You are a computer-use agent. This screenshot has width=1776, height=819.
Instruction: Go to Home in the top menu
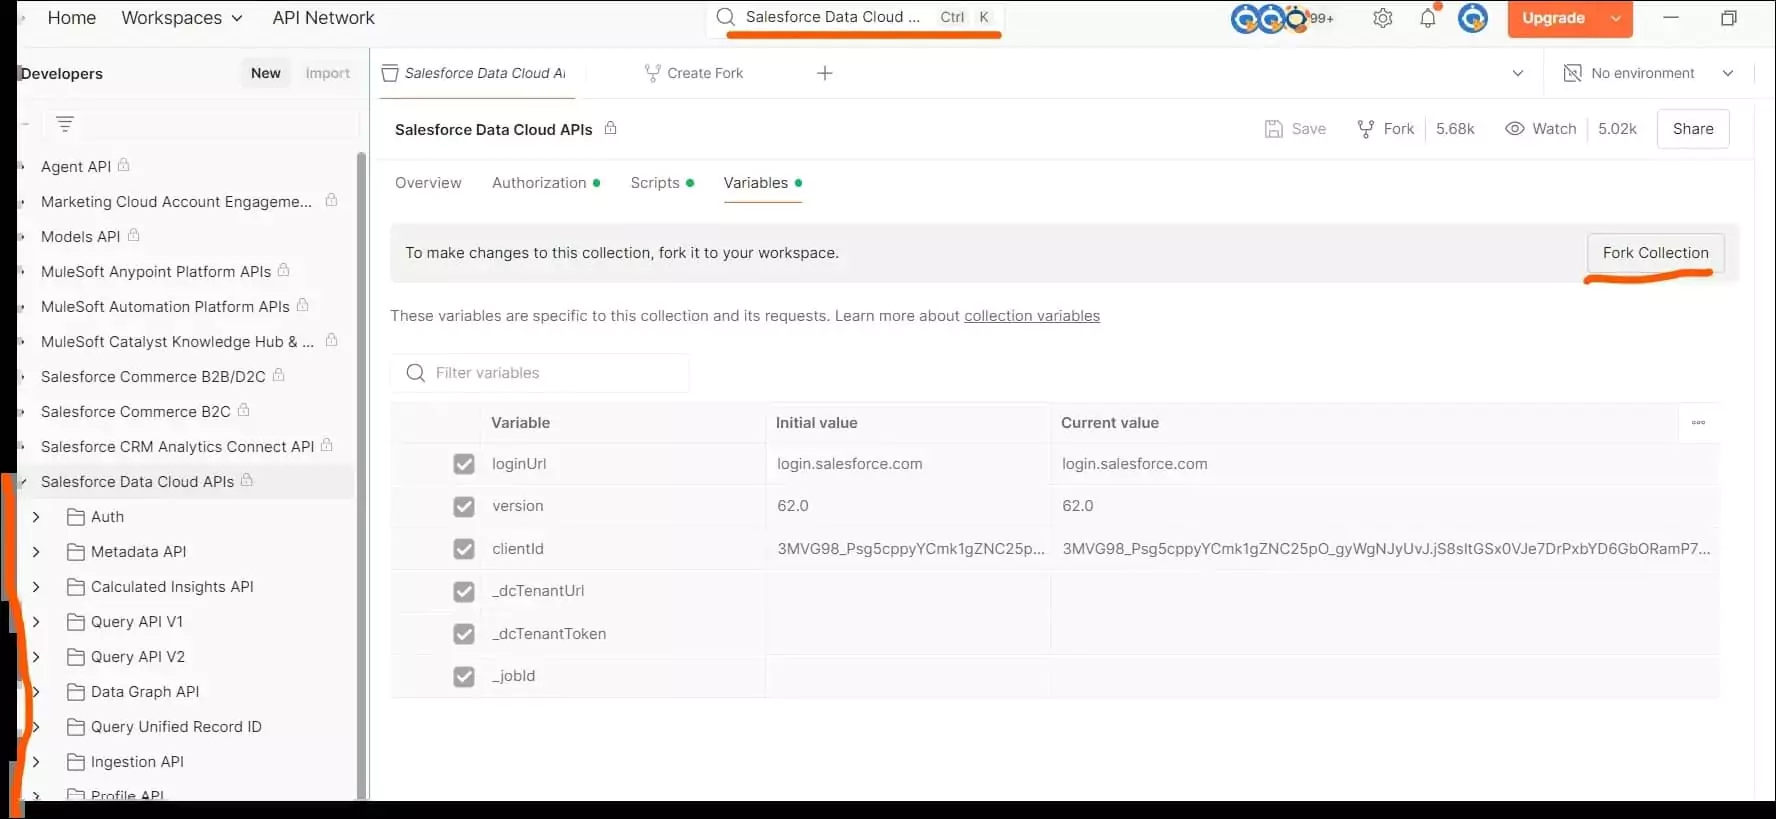(x=72, y=18)
